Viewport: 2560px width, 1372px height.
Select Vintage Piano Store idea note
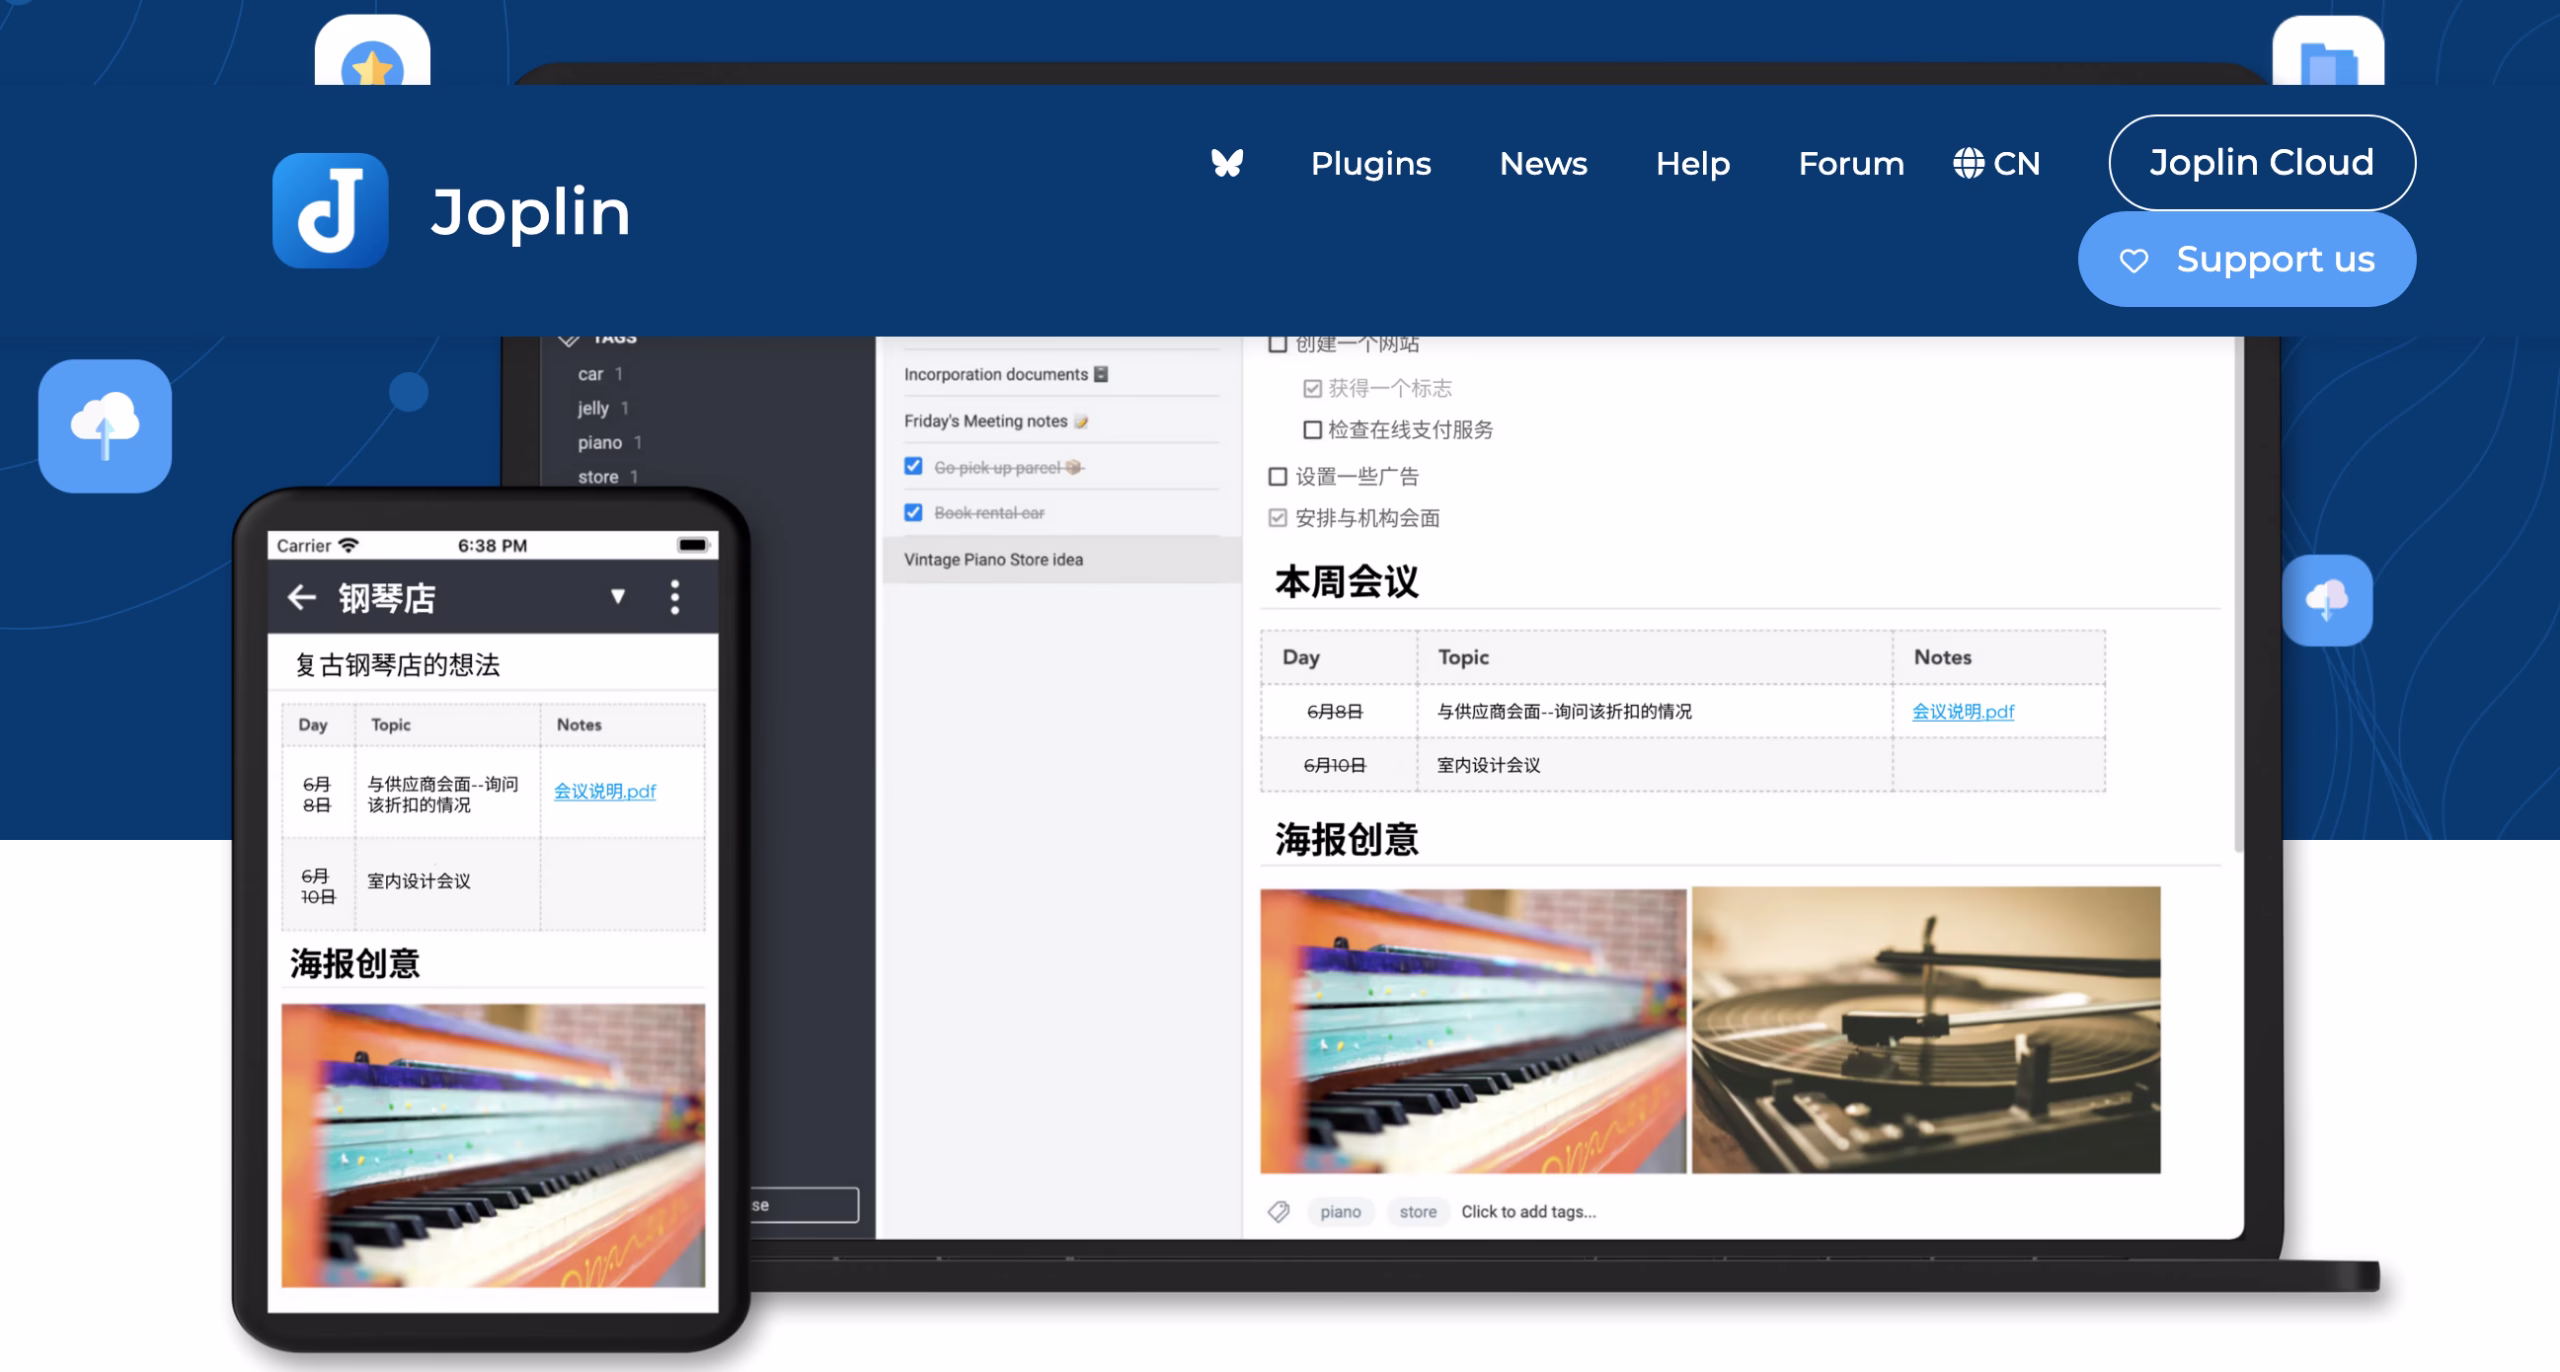click(1060, 560)
